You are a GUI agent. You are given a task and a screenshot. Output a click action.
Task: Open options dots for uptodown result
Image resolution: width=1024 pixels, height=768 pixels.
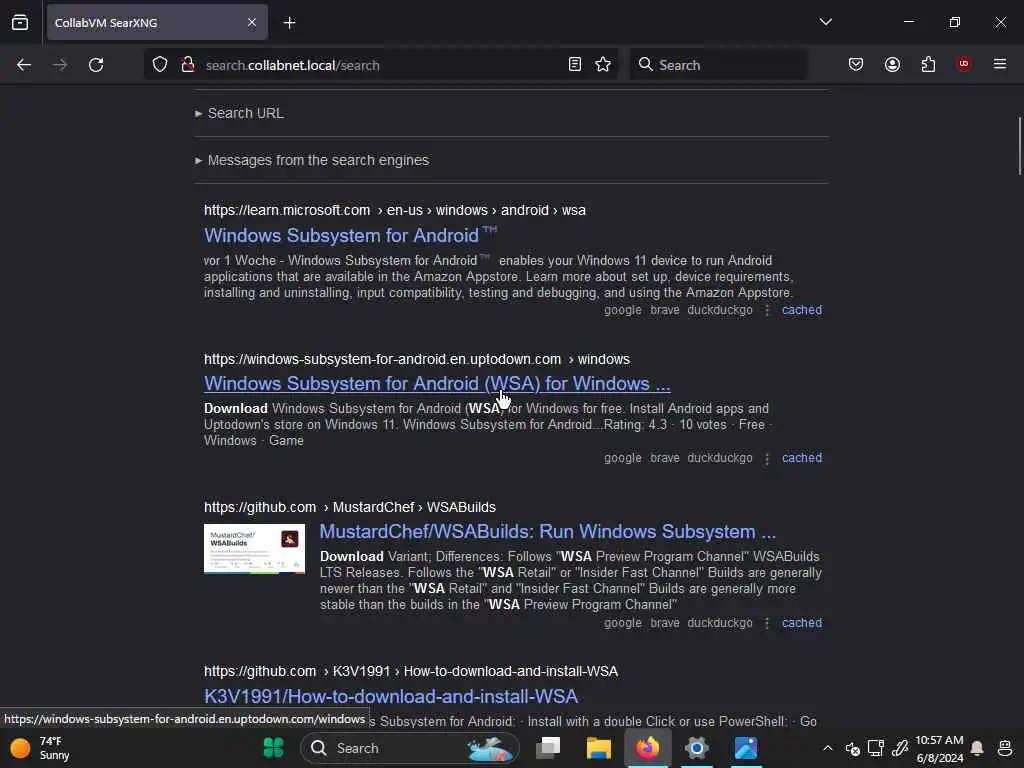(767, 458)
